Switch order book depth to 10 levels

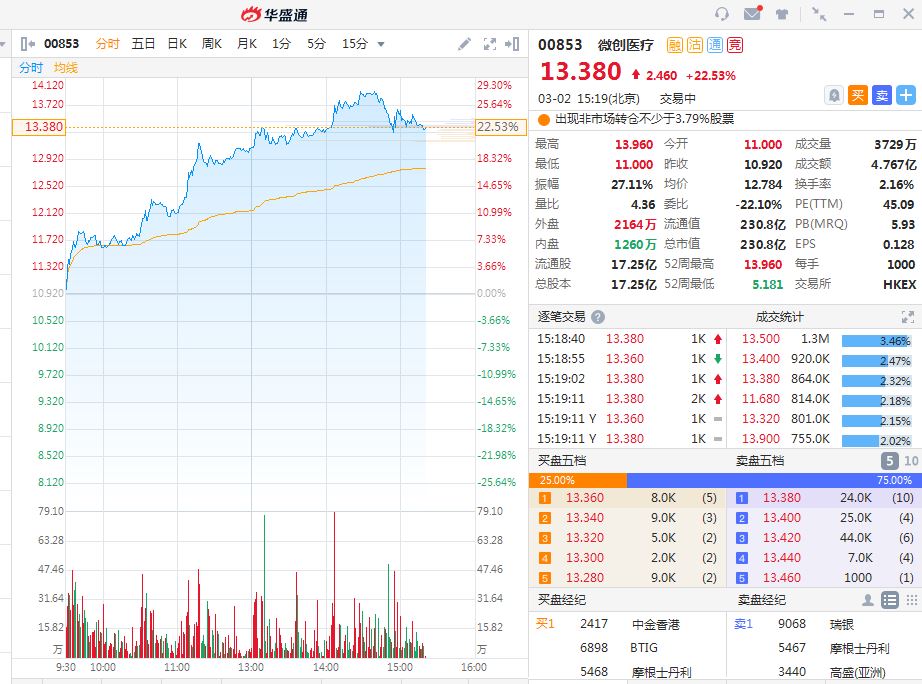[x=911, y=461]
